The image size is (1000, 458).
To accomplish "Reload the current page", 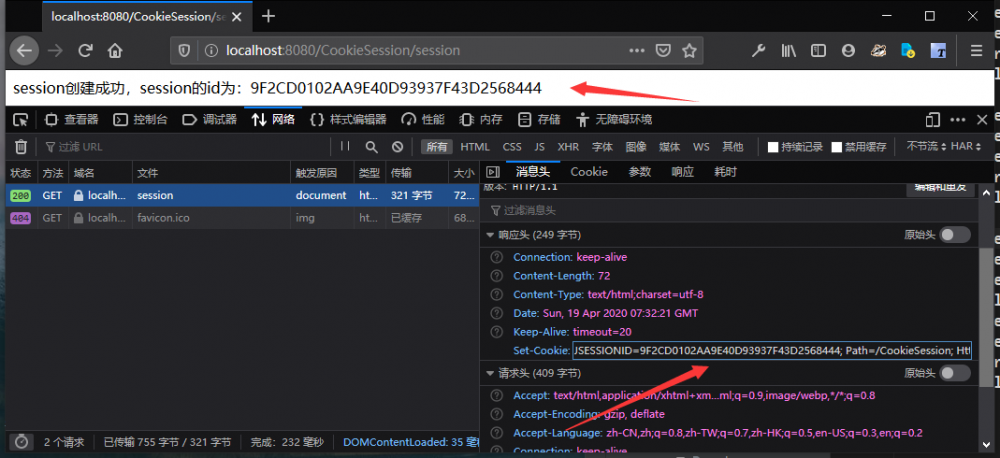I will click(x=85, y=50).
